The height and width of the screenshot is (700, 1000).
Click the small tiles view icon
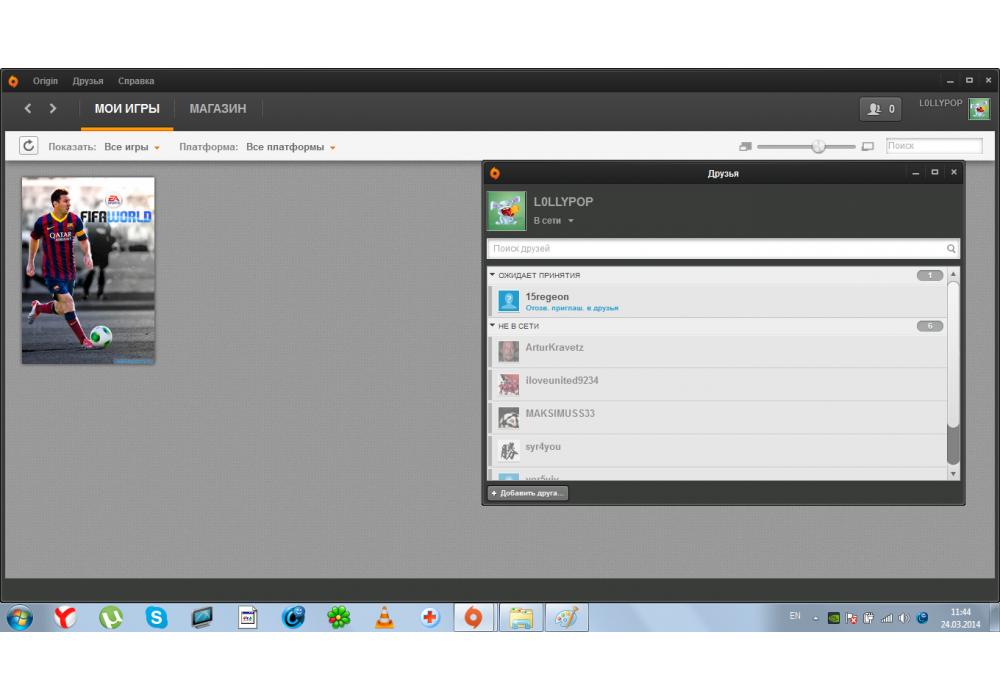(x=745, y=147)
